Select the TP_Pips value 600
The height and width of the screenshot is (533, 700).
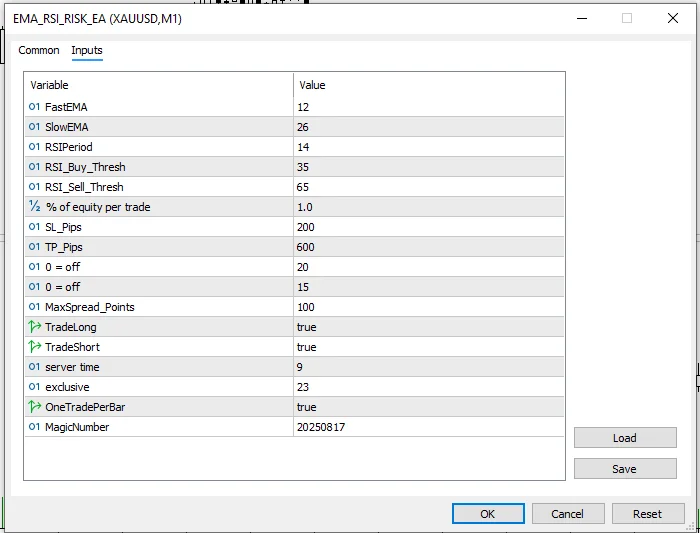(x=306, y=247)
